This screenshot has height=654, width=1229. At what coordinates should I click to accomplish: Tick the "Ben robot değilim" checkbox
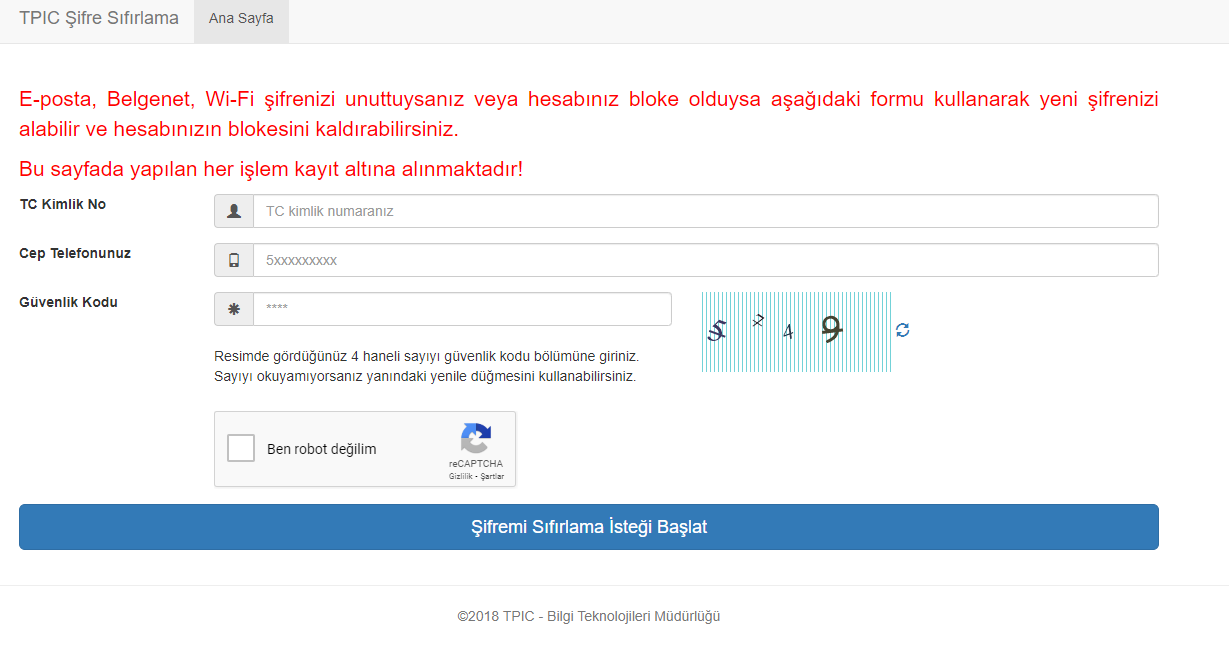241,448
